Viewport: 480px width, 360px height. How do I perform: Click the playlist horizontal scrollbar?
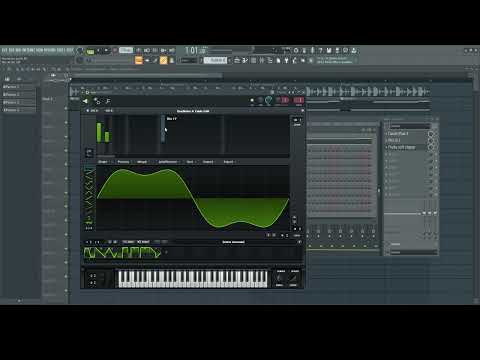point(147,76)
